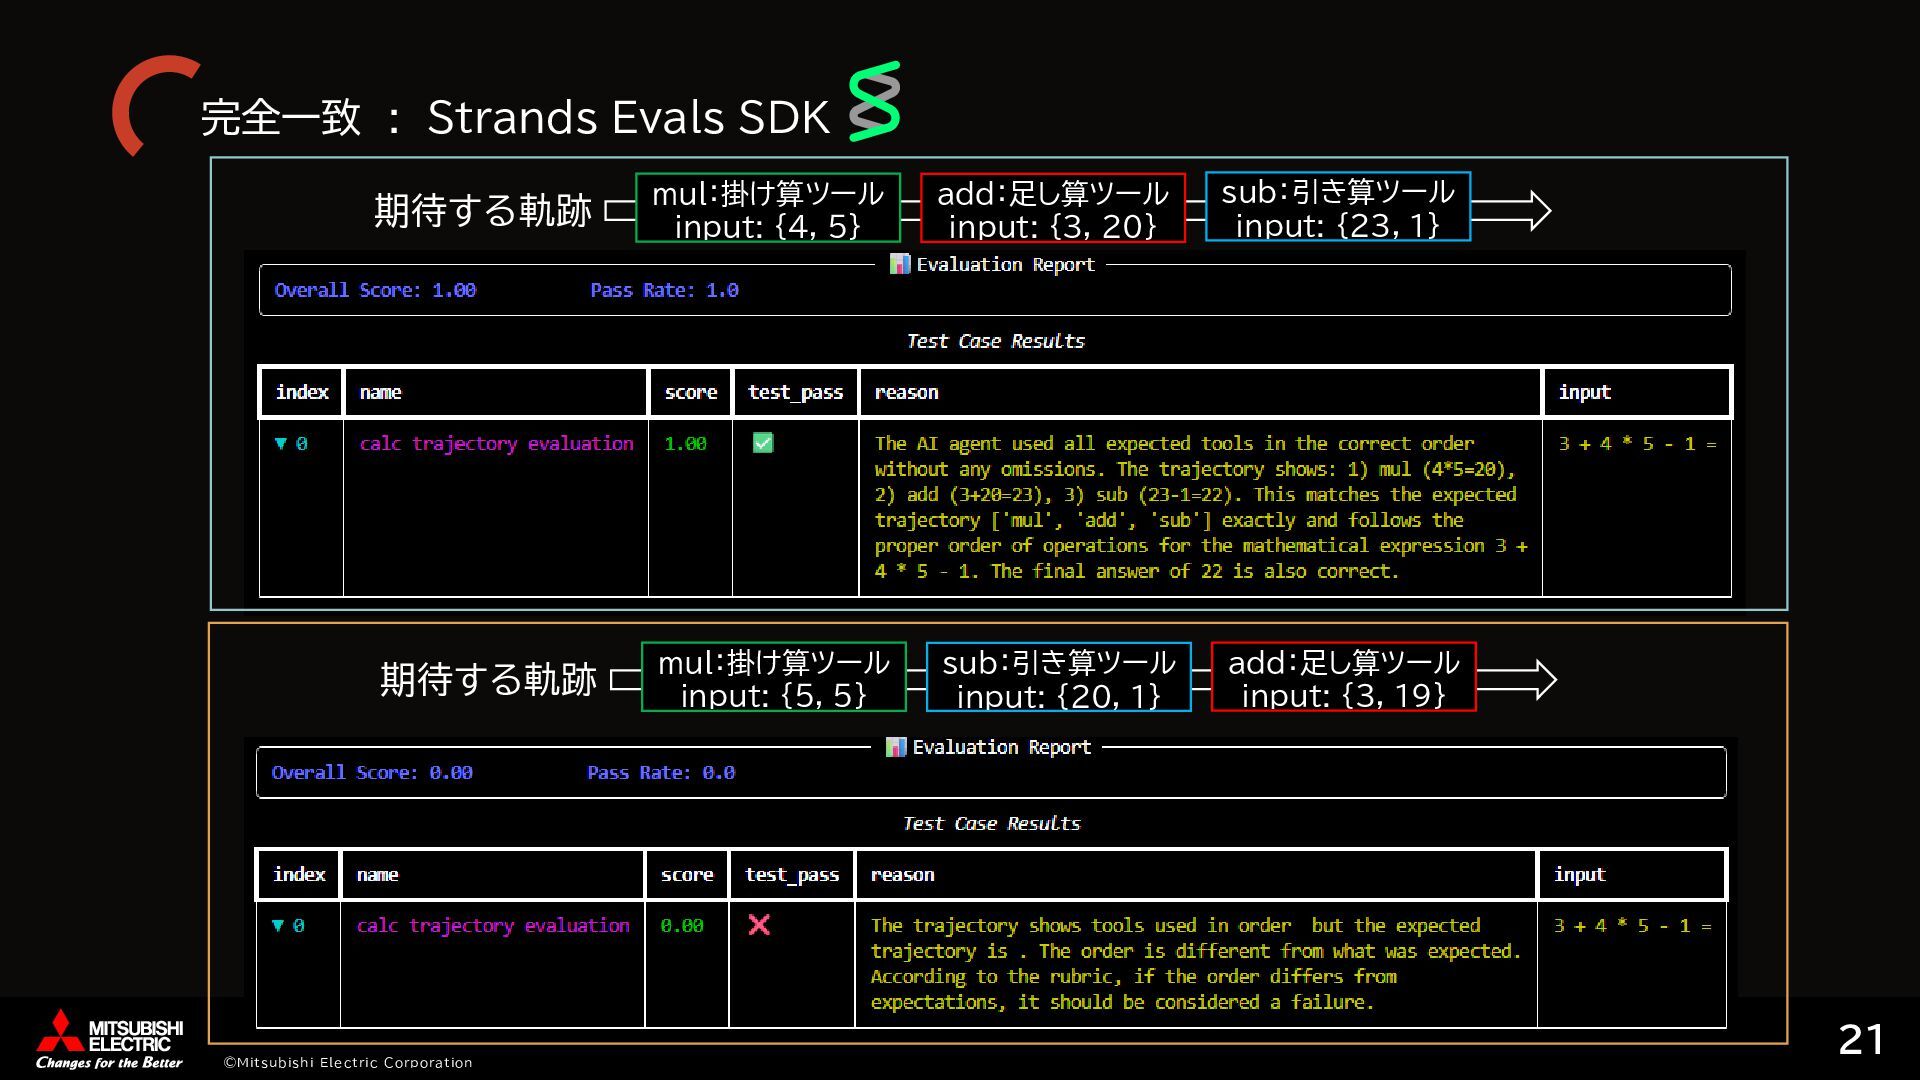Click the green mul input {4, 5} box

click(x=767, y=208)
